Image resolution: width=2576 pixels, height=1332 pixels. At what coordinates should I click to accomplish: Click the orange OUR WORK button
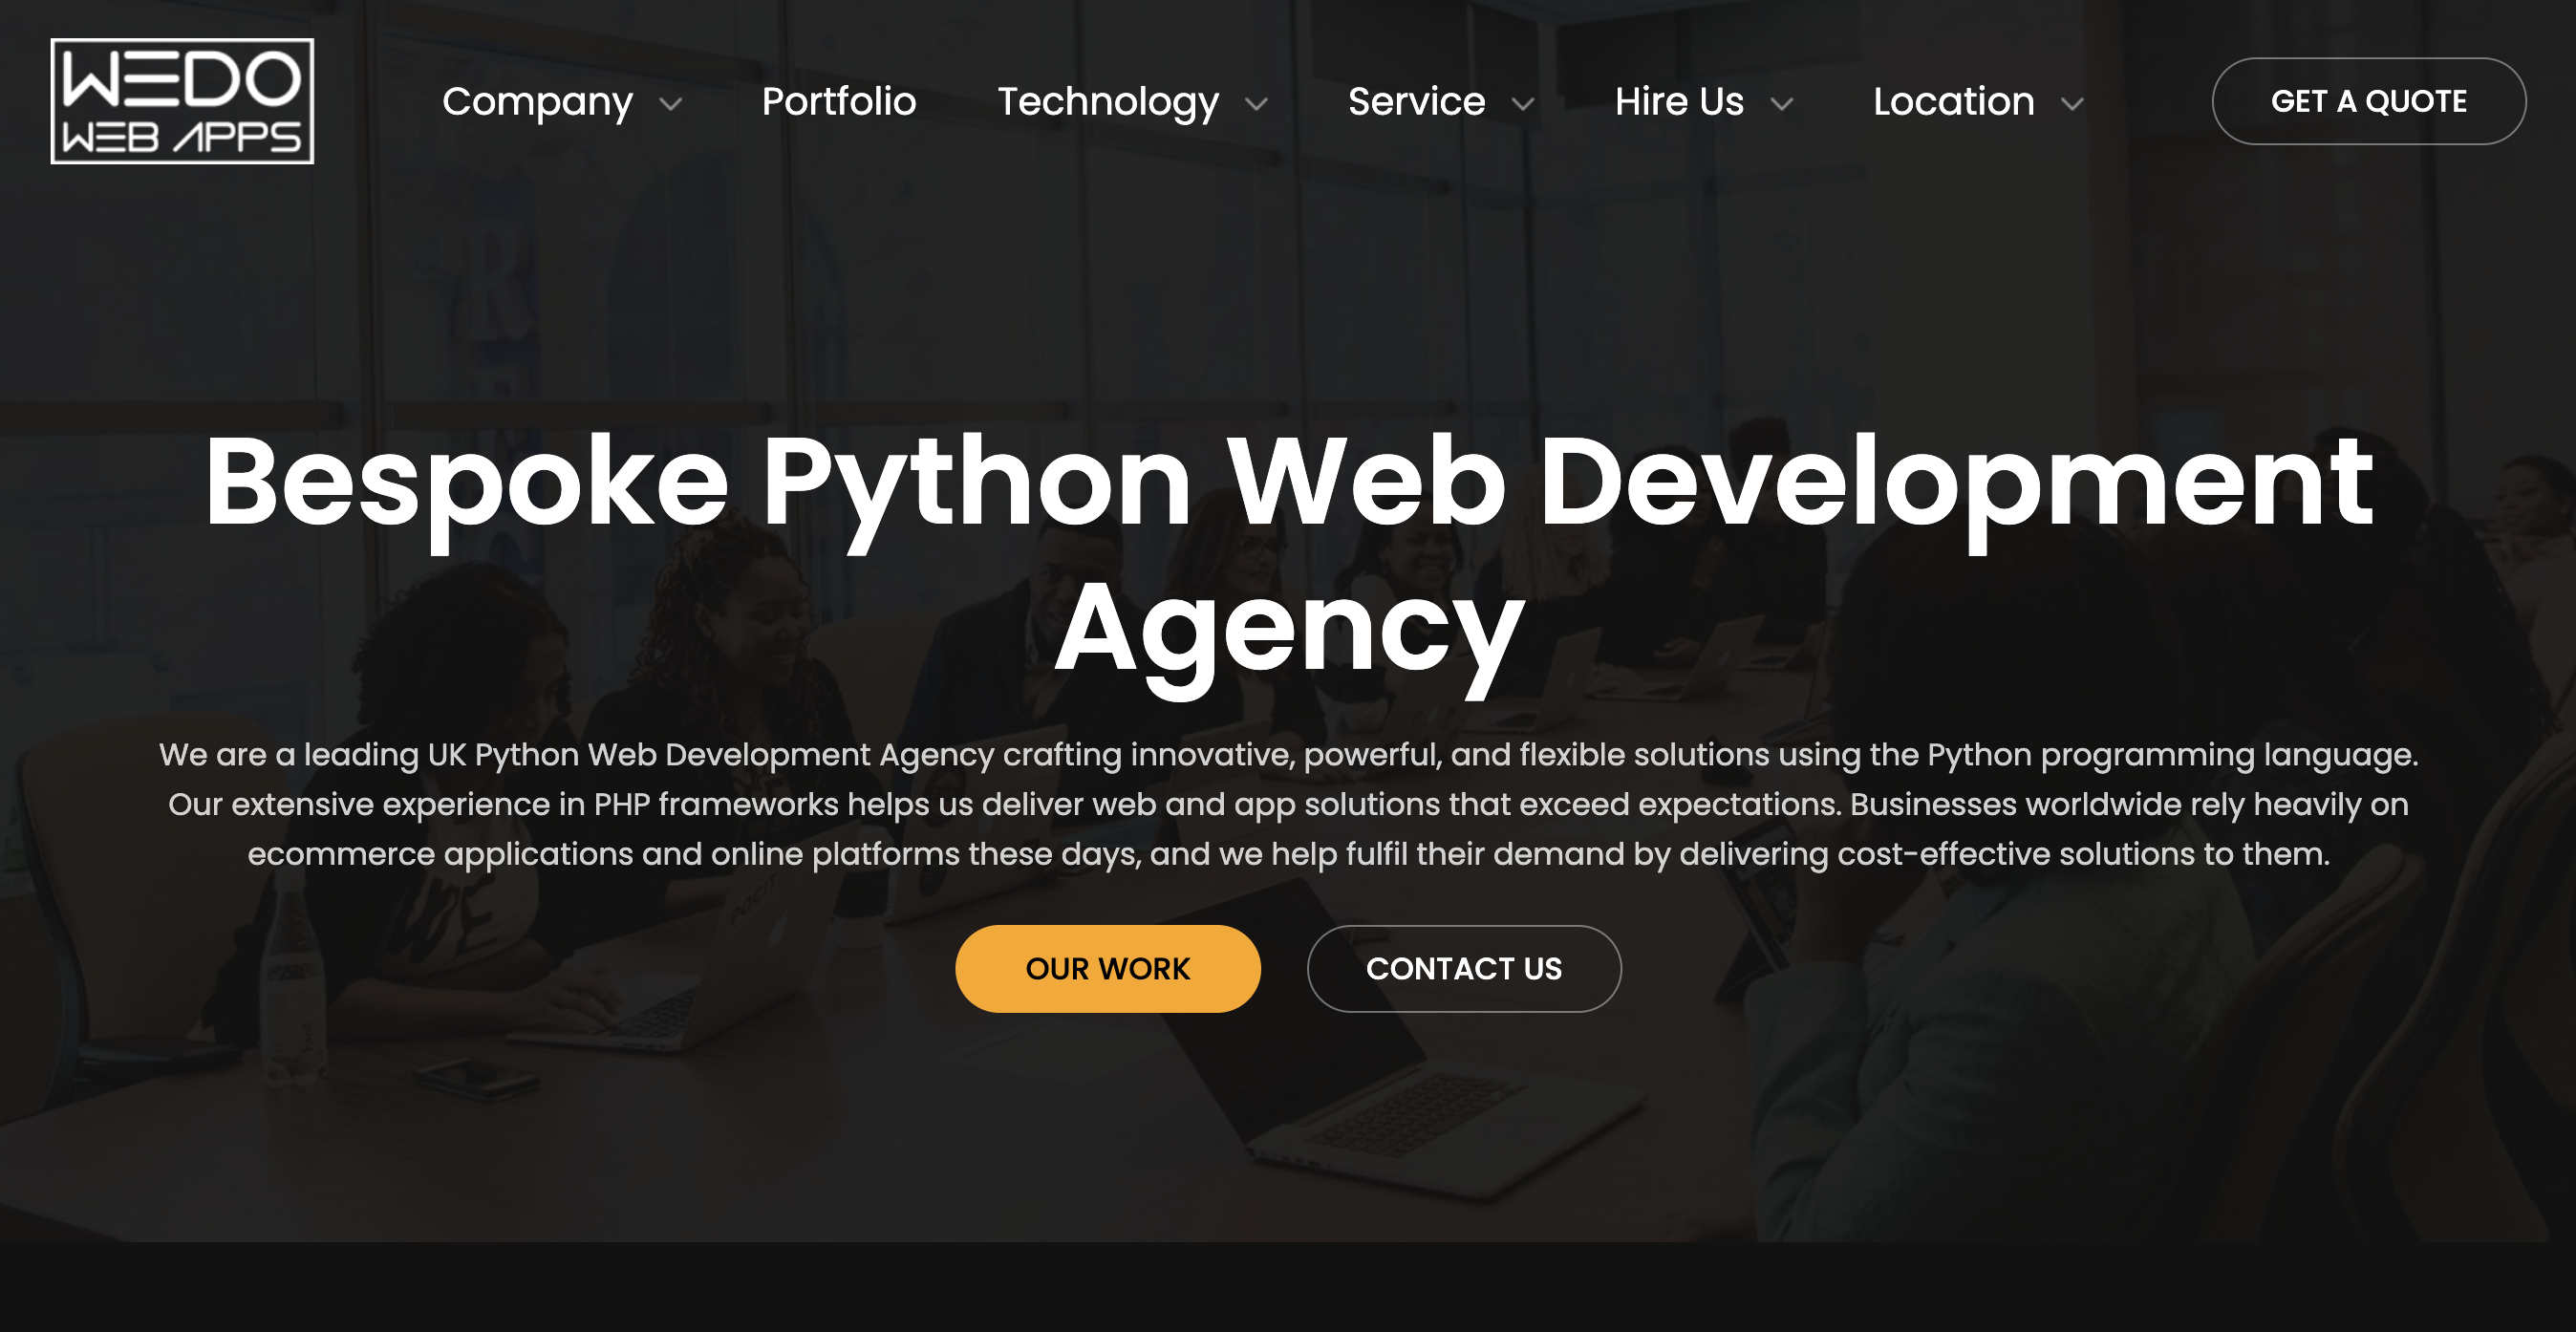(1107, 968)
